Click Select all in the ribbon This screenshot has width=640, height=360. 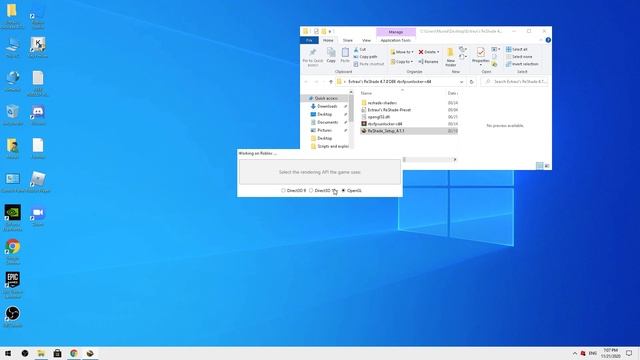pyautogui.click(x=516, y=49)
